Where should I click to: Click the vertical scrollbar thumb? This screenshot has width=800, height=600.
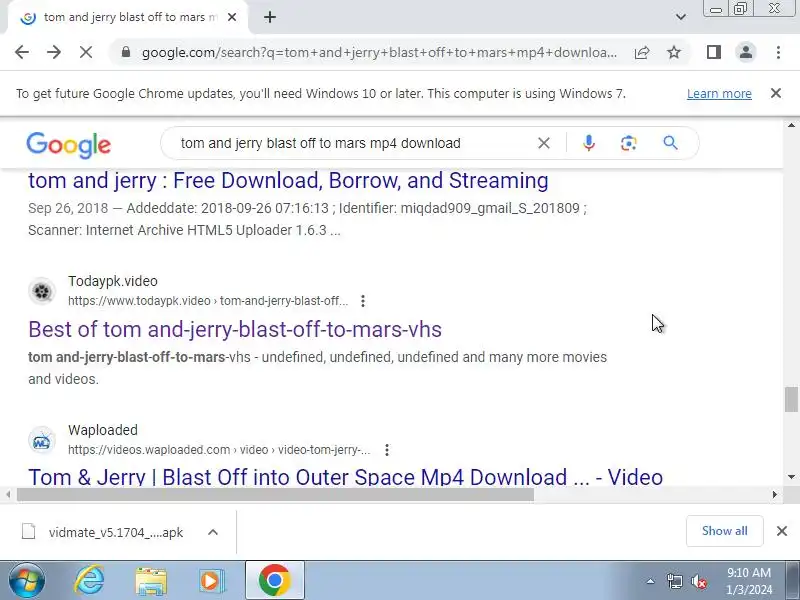point(791,399)
